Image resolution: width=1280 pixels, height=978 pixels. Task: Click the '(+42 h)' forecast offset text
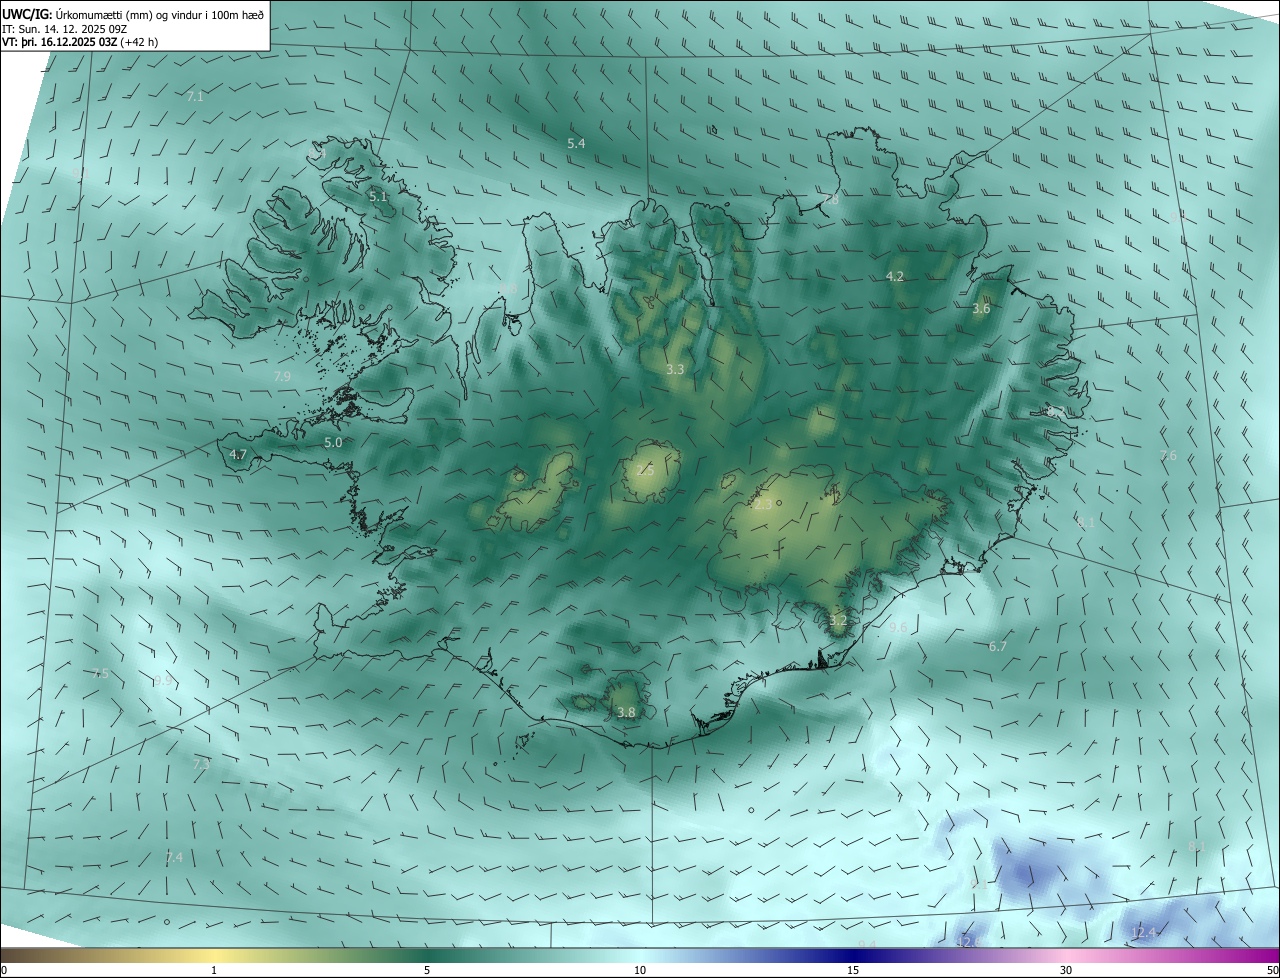click(137, 42)
